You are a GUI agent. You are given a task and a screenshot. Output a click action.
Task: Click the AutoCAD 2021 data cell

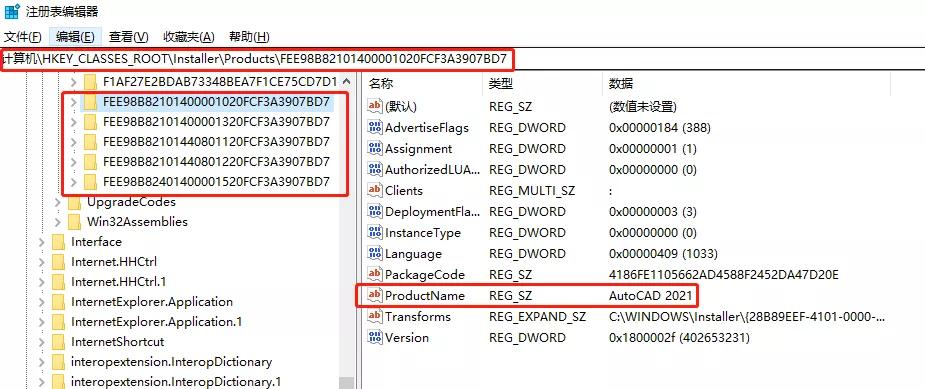coord(651,295)
